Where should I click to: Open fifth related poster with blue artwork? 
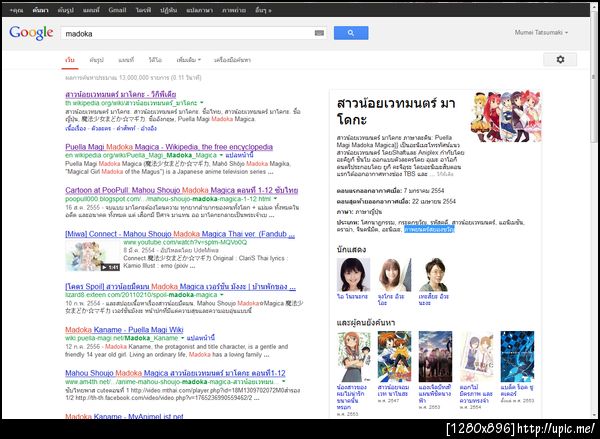pyautogui.click(x=517, y=356)
